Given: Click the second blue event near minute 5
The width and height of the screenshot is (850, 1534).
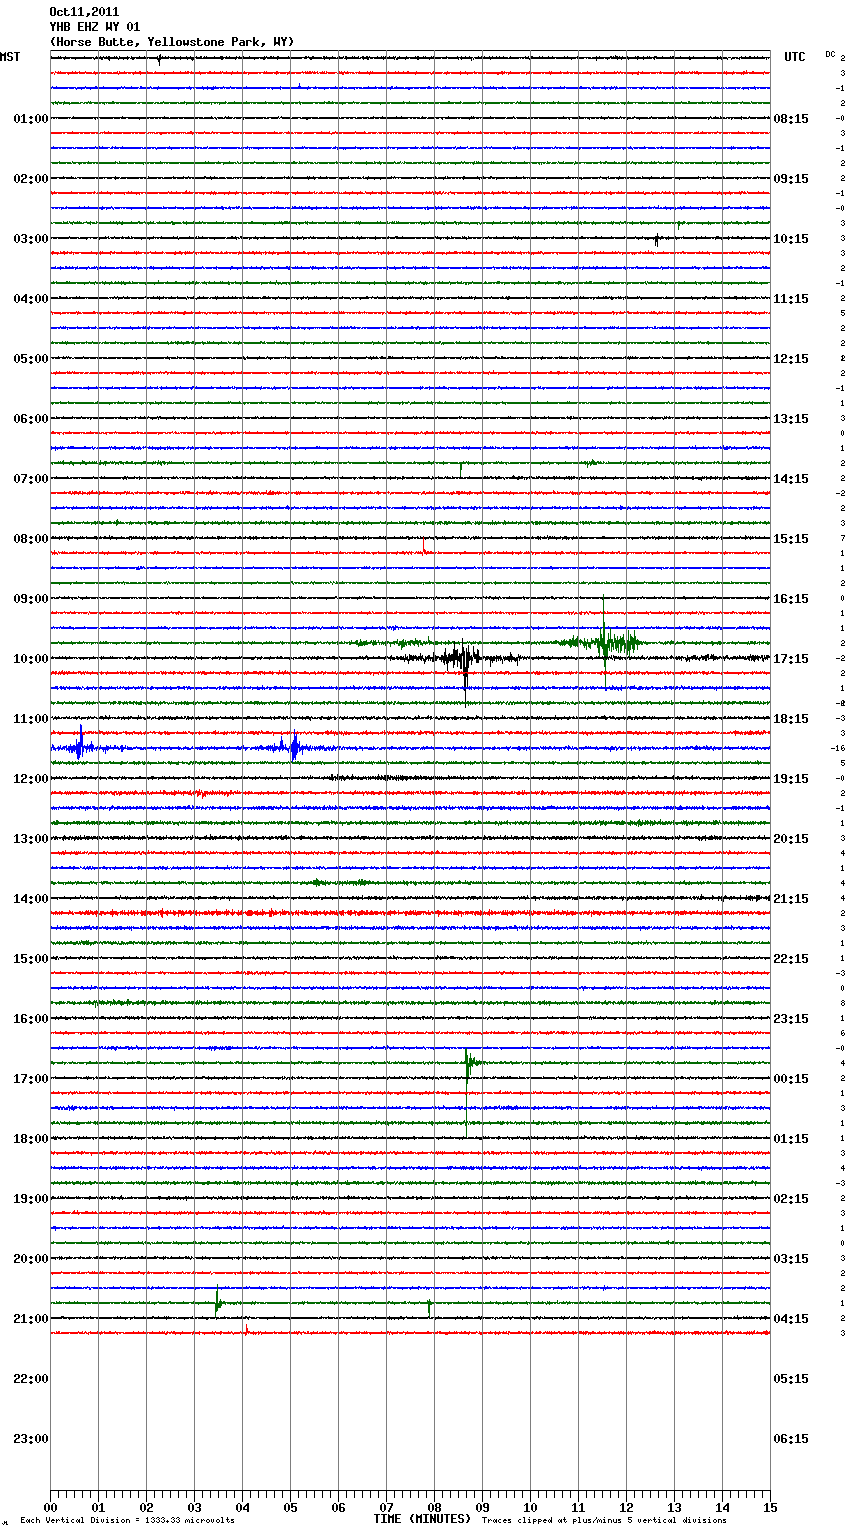Looking at the screenshot, I should pos(293,747).
